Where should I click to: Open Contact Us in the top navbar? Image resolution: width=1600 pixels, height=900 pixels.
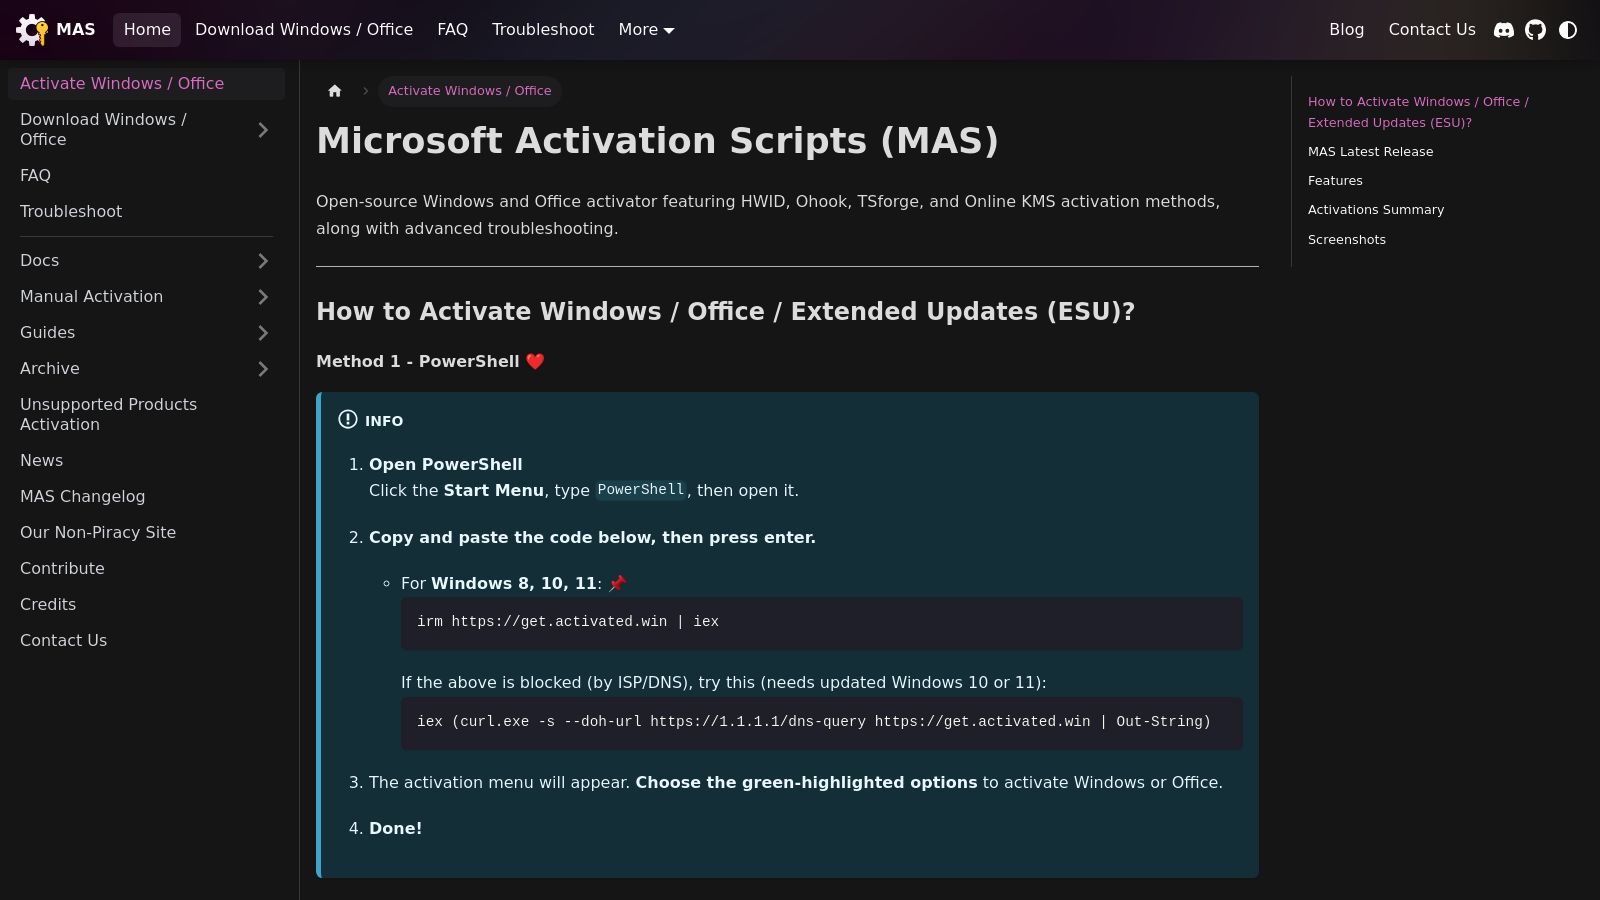click(x=1432, y=30)
